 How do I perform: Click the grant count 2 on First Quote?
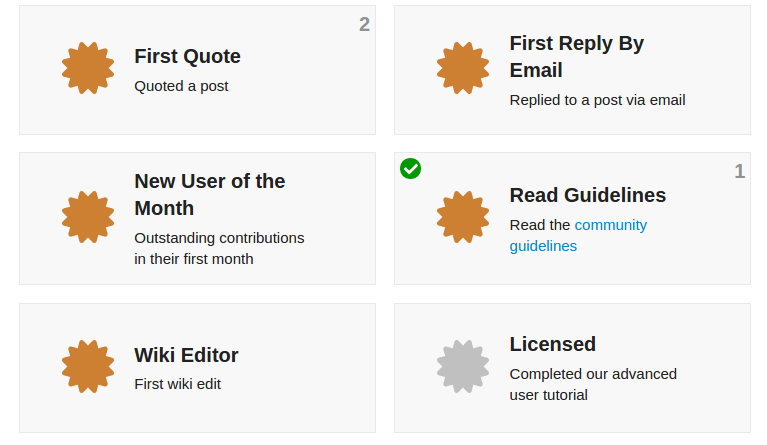click(x=364, y=24)
